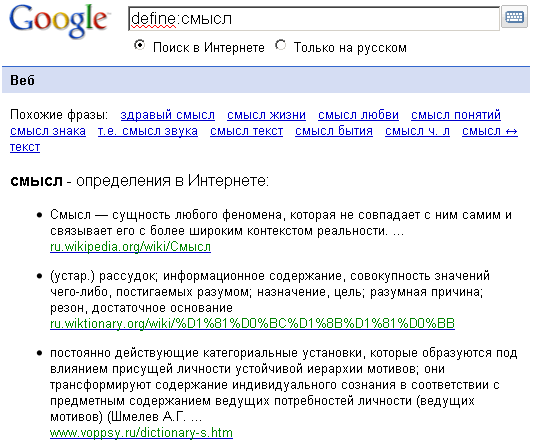Visit the ru.wikipedia.org/wiki/Смысл source link

tap(130, 247)
